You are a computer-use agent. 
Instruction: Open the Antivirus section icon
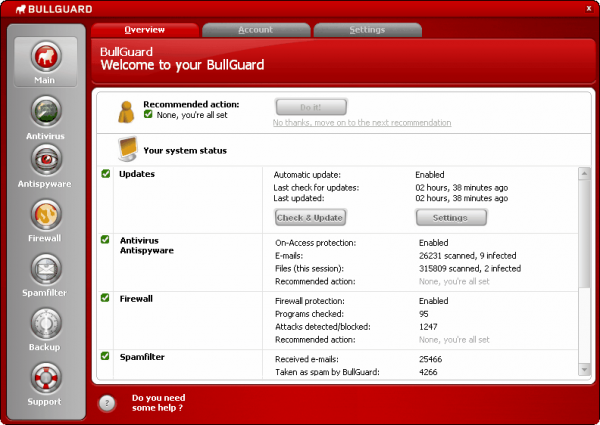[x=46, y=111]
